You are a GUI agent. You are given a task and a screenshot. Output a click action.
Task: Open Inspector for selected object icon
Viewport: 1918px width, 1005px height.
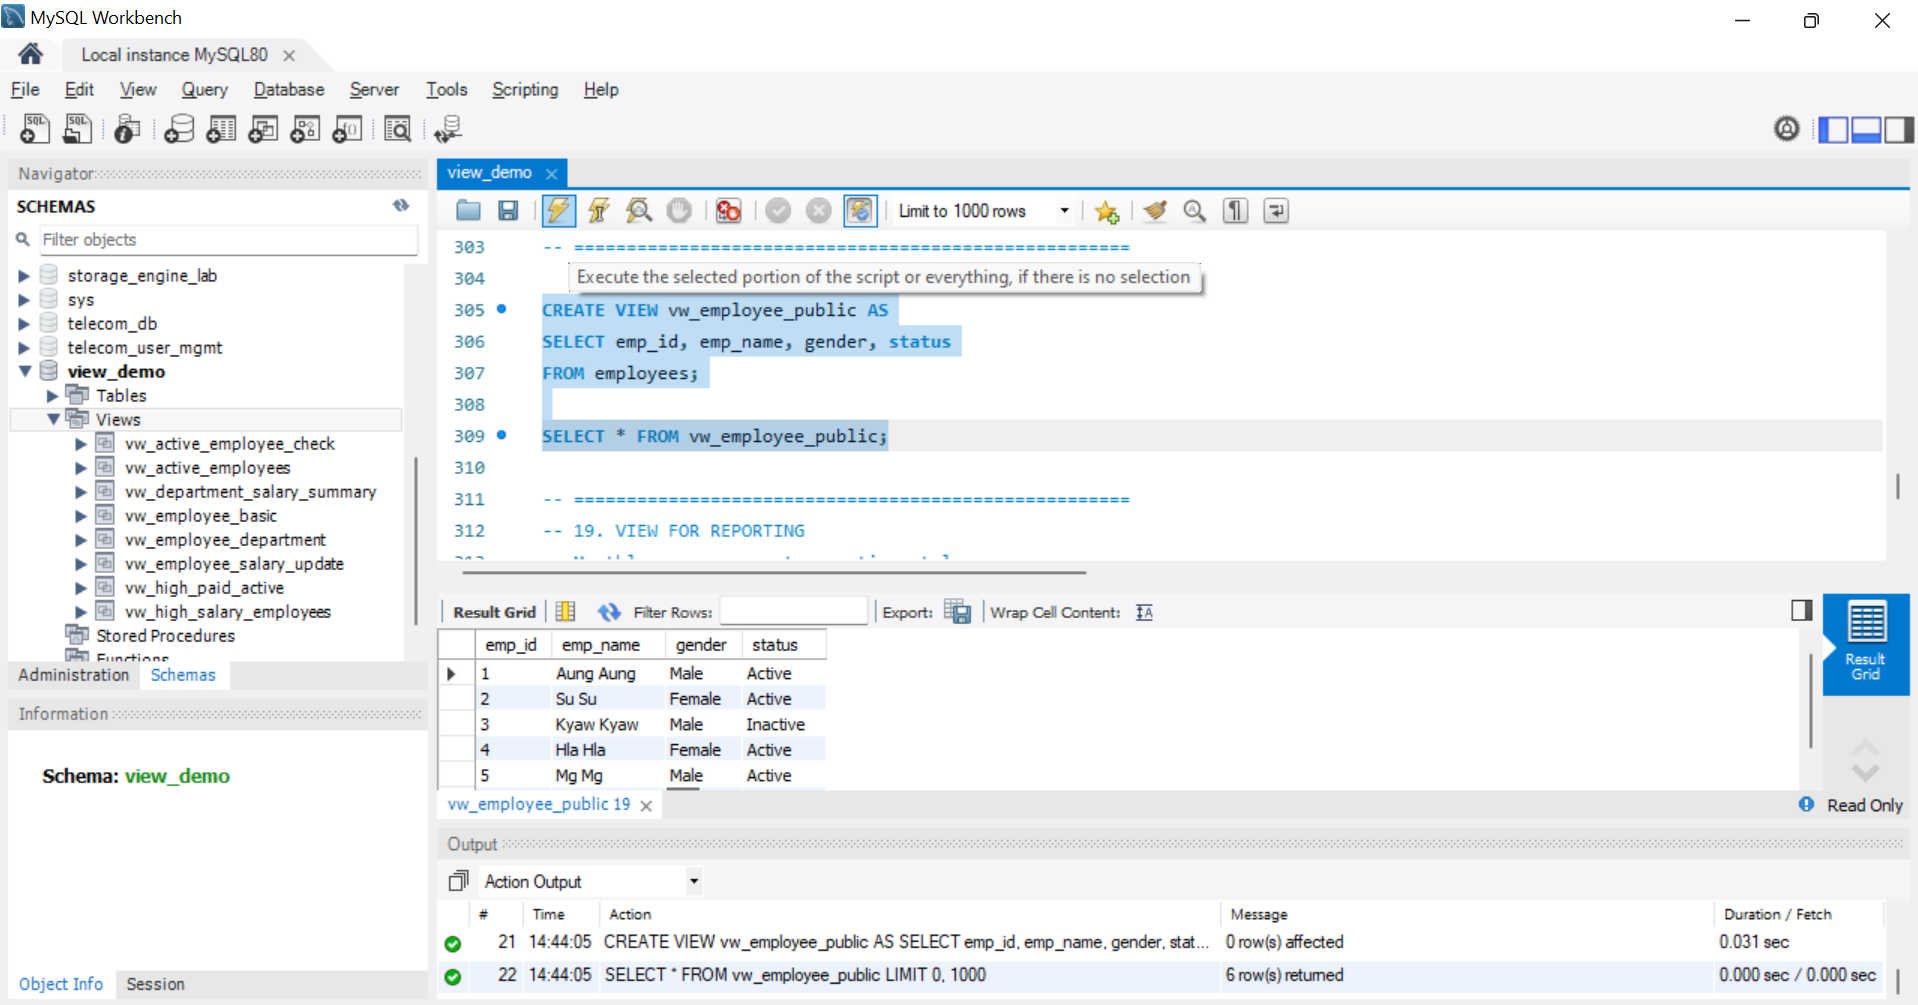(x=127, y=129)
